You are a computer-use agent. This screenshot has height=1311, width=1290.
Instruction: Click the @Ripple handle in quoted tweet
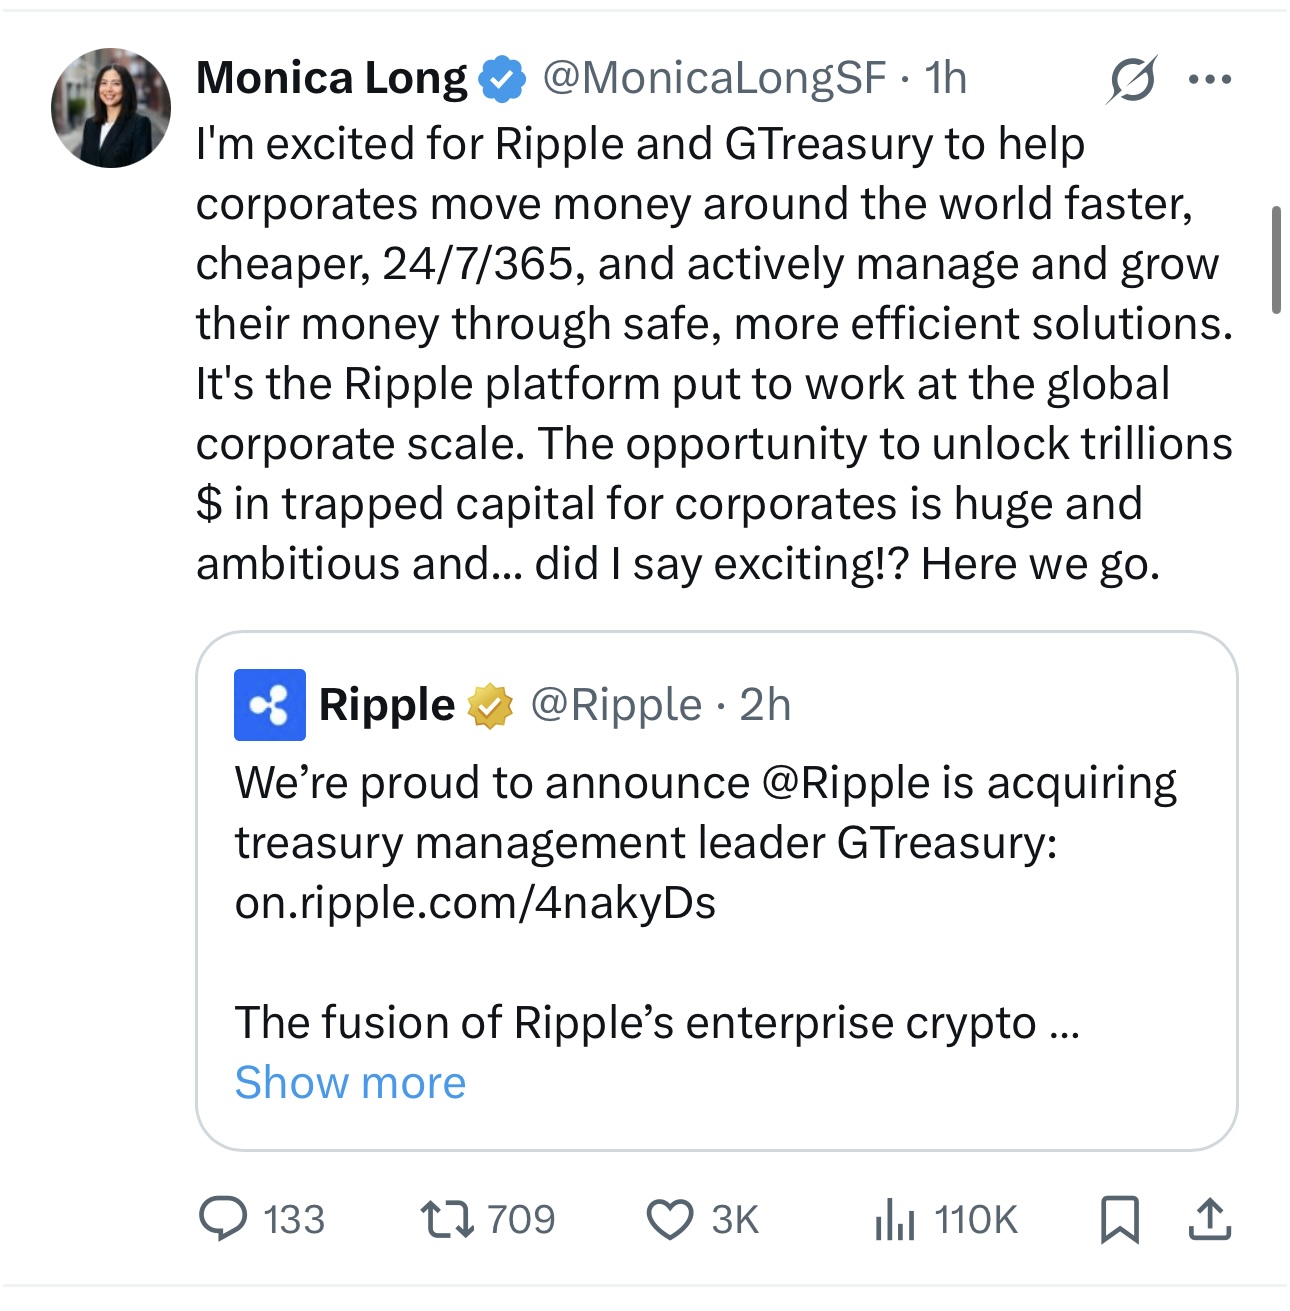(x=616, y=705)
